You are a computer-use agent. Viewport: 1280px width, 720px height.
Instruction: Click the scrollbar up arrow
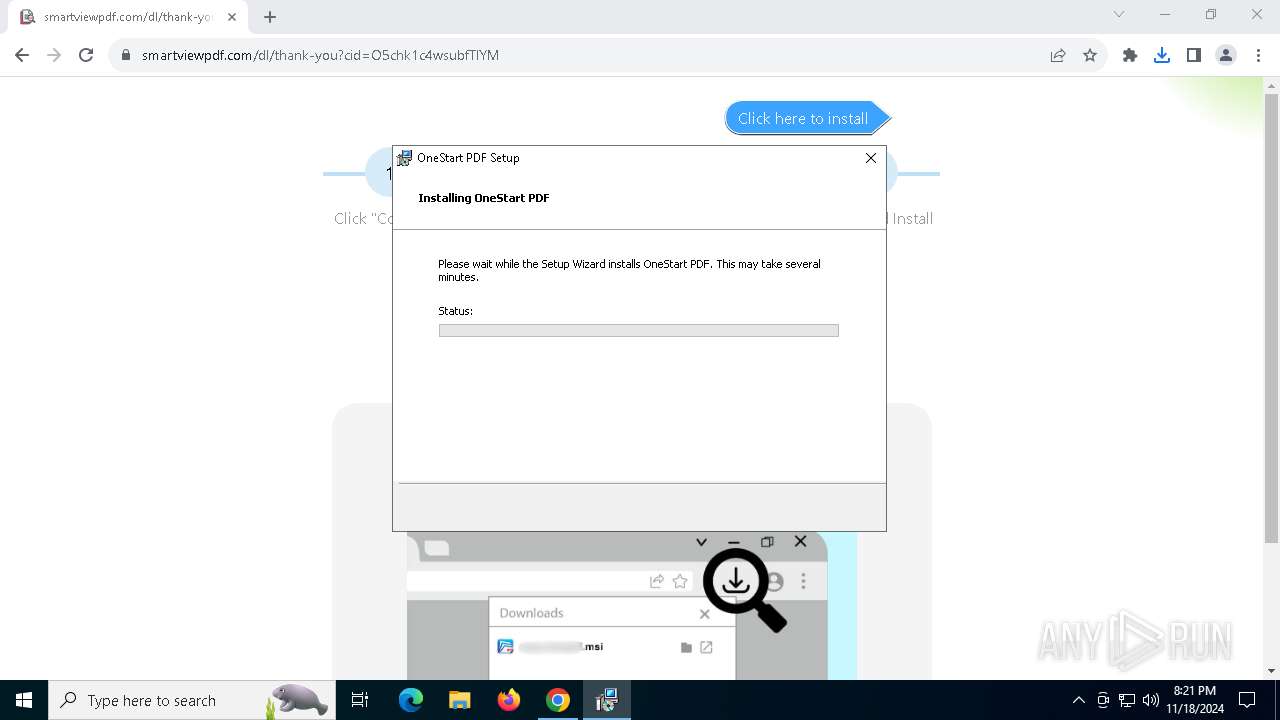[x=1271, y=85]
